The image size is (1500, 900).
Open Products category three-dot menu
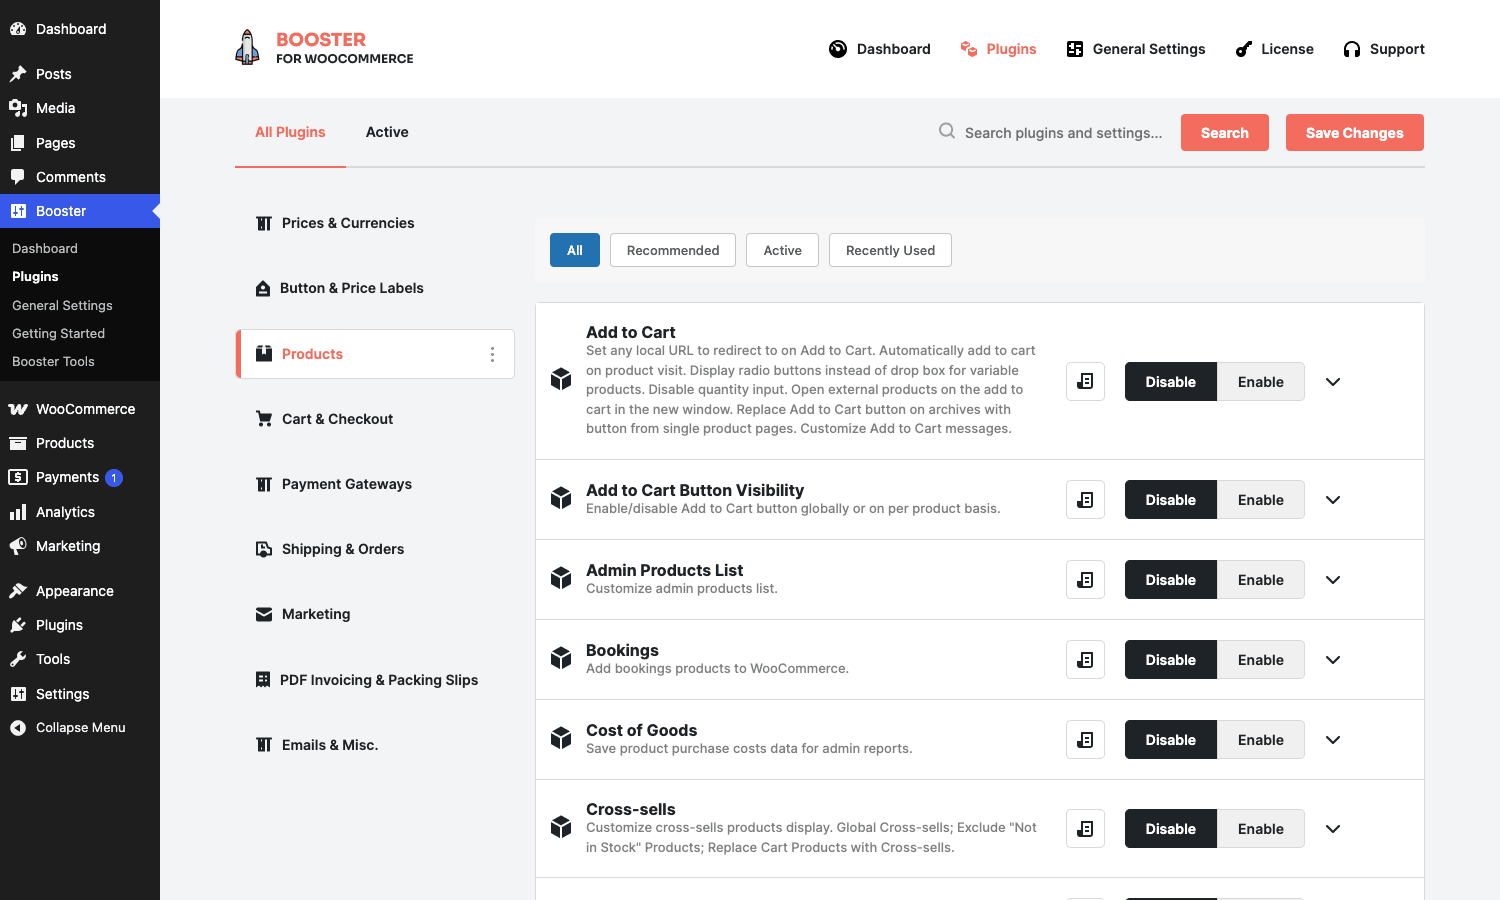point(492,354)
